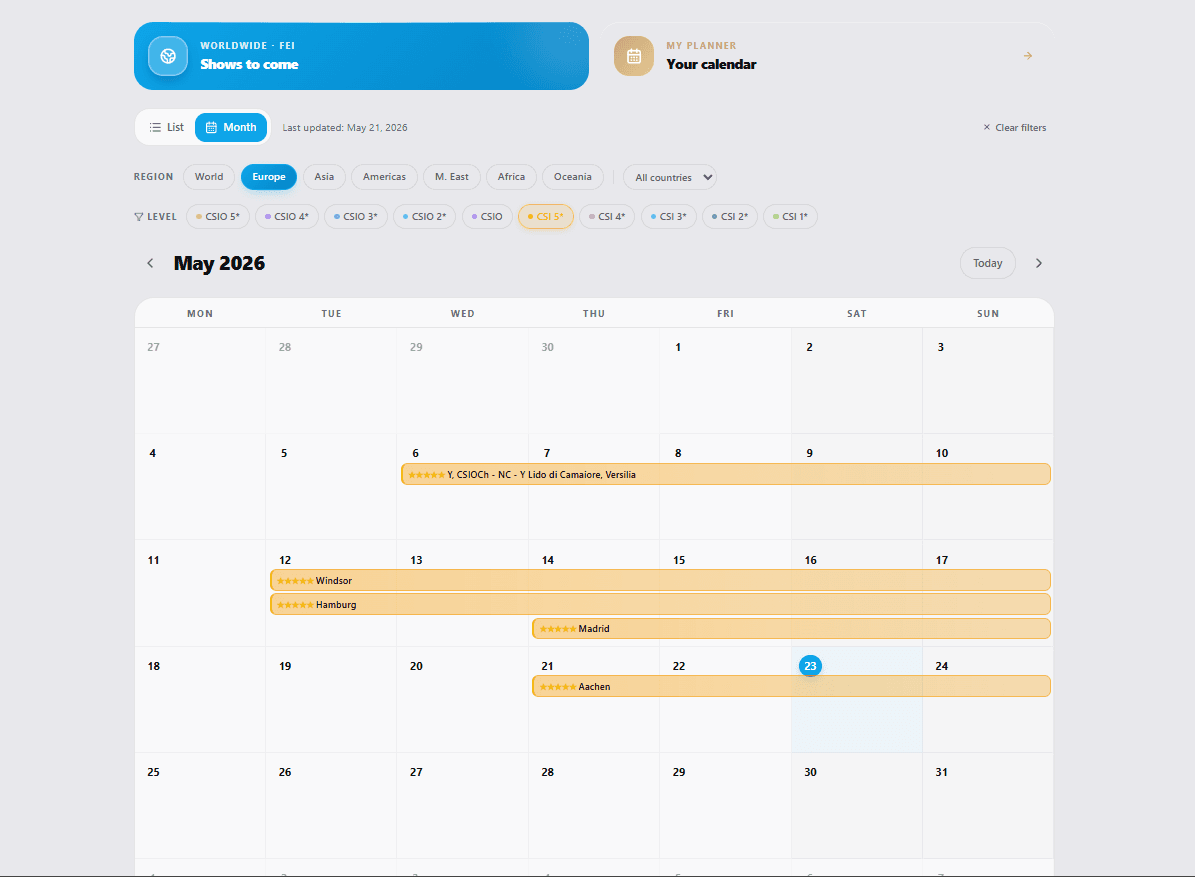
Task: Click the arrow icon beside Your calendar
Action: tap(1027, 56)
